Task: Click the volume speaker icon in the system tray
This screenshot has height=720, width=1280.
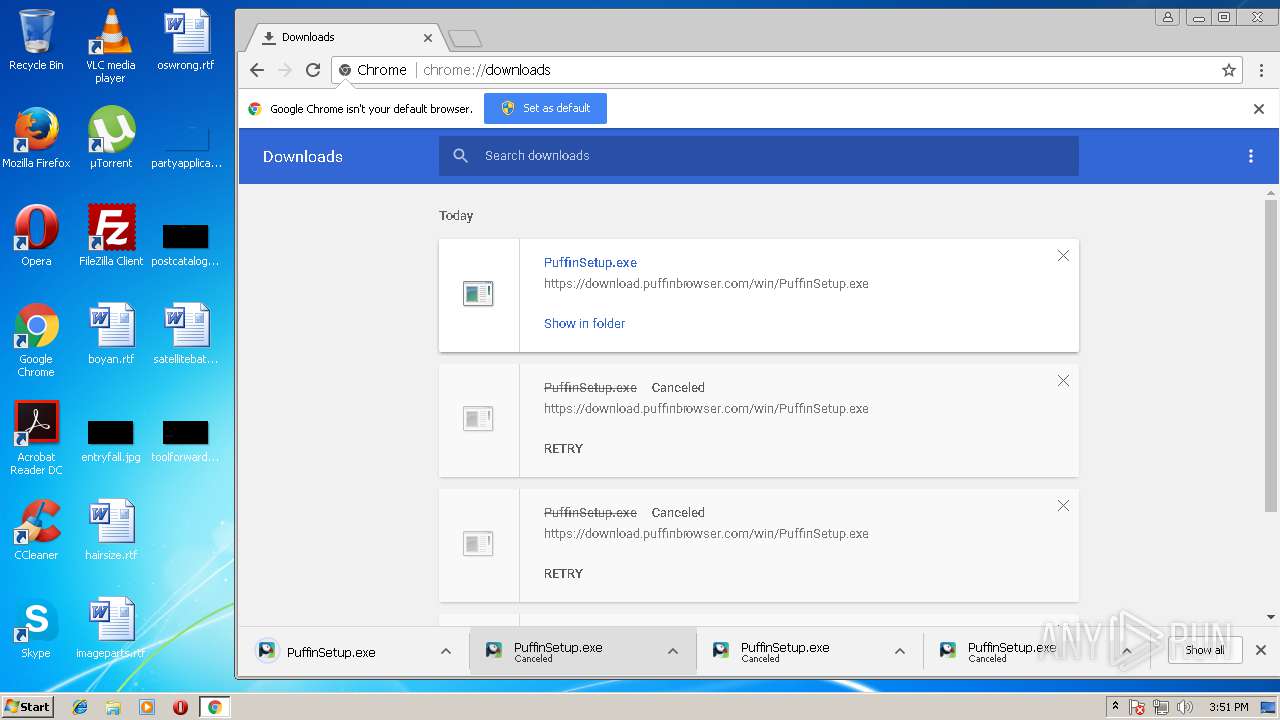Action: pos(1185,707)
